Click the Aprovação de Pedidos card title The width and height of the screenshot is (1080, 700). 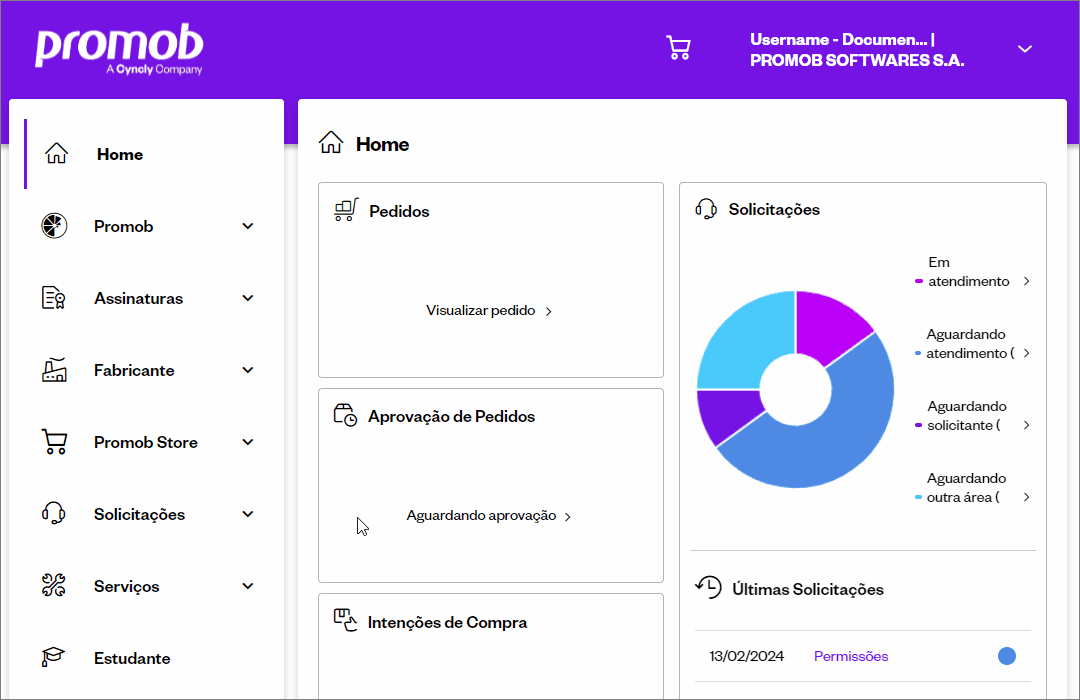click(451, 417)
